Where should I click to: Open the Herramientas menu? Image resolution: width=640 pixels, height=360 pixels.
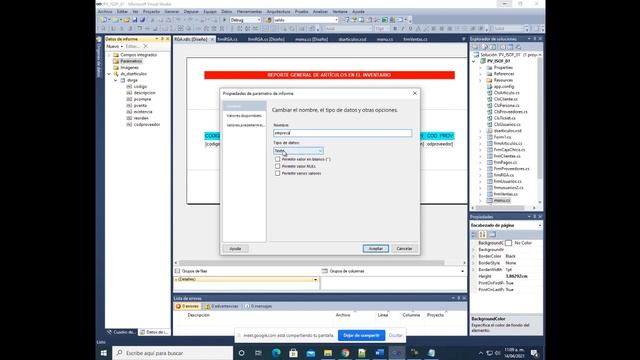[x=249, y=12]
